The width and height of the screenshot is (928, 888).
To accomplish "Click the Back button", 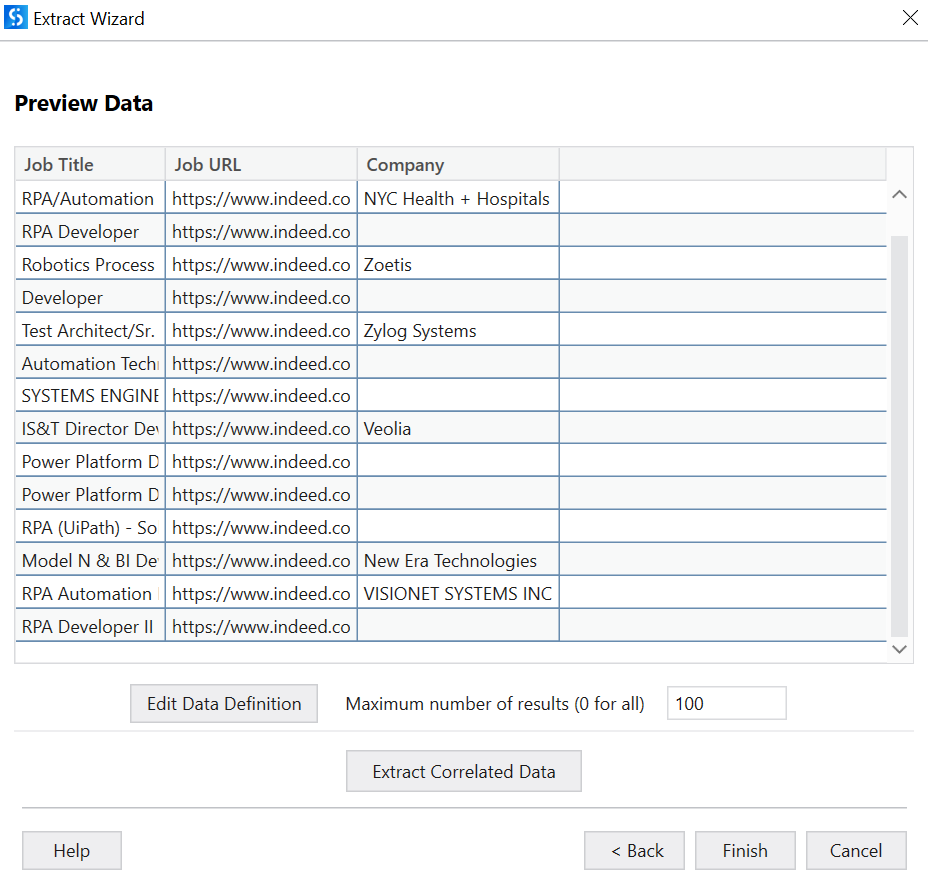I will (634, 850).
